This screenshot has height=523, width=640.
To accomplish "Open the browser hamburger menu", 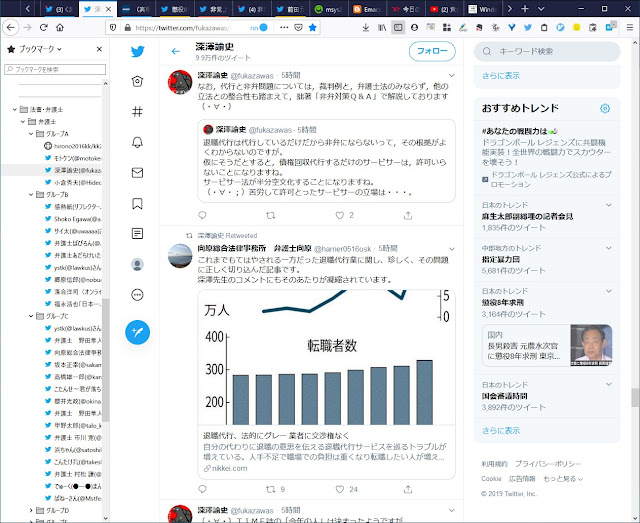I will coord(630,27).
